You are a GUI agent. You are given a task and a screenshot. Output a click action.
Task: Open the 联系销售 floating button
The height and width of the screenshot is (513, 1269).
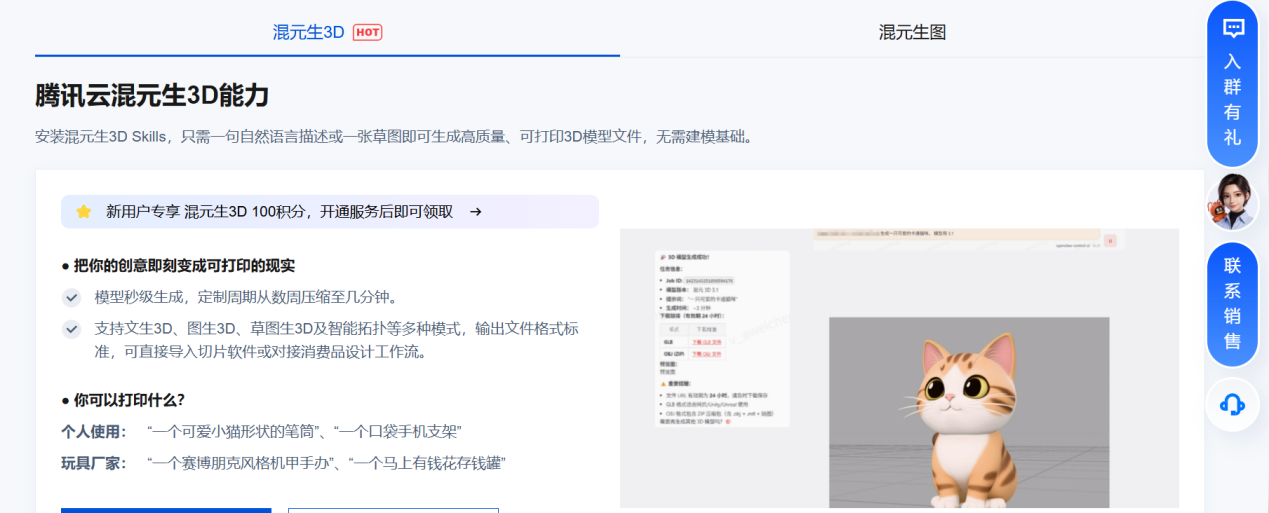(1232, 303)
